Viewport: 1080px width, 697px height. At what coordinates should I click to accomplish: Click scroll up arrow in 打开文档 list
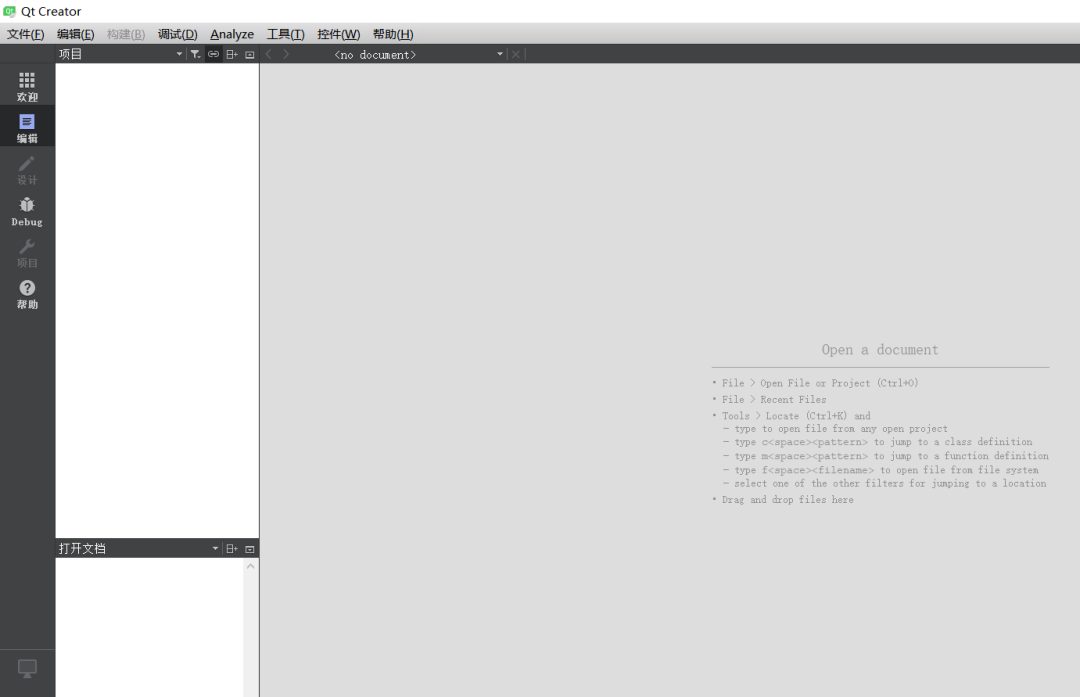coord(251,566)
